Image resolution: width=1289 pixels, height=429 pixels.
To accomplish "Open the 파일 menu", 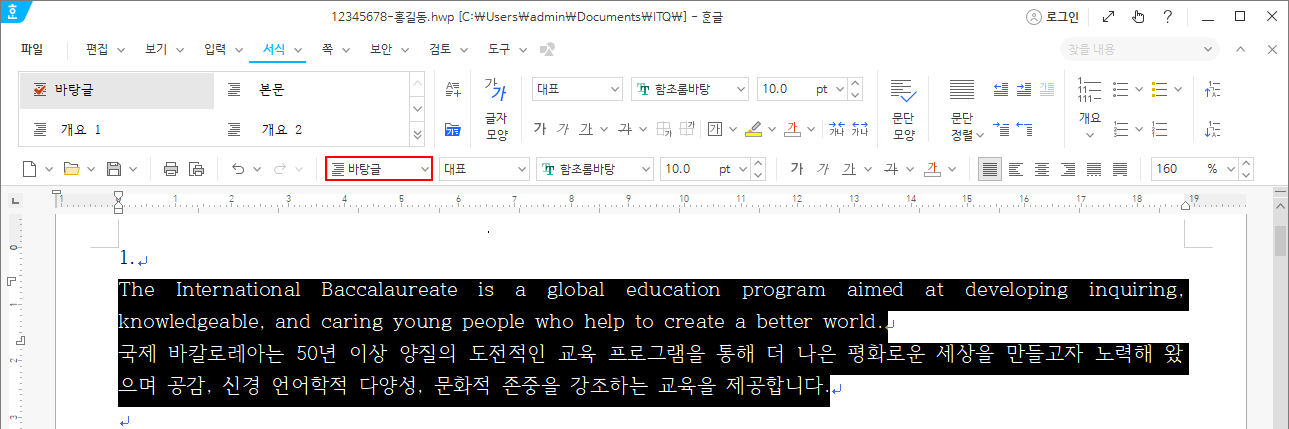I will click(32, 49).
